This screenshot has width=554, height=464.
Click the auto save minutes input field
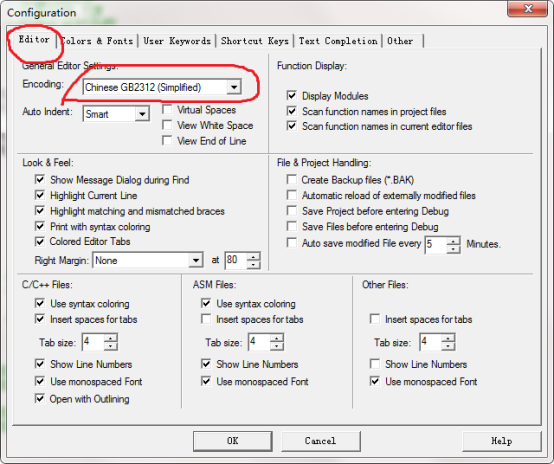pyautogui.click(x=436, y=245)
